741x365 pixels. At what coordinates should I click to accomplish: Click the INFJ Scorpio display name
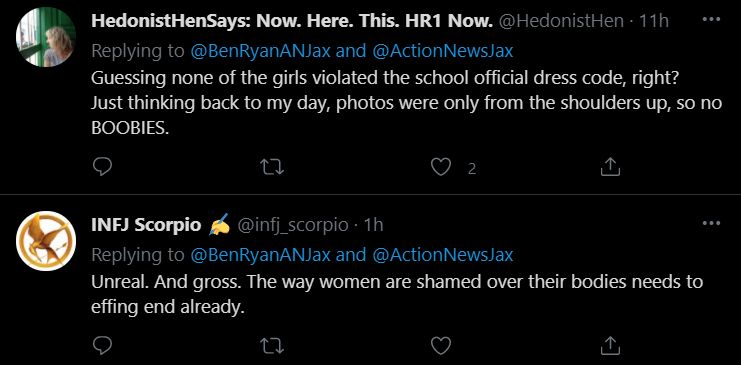coord(146,225)
